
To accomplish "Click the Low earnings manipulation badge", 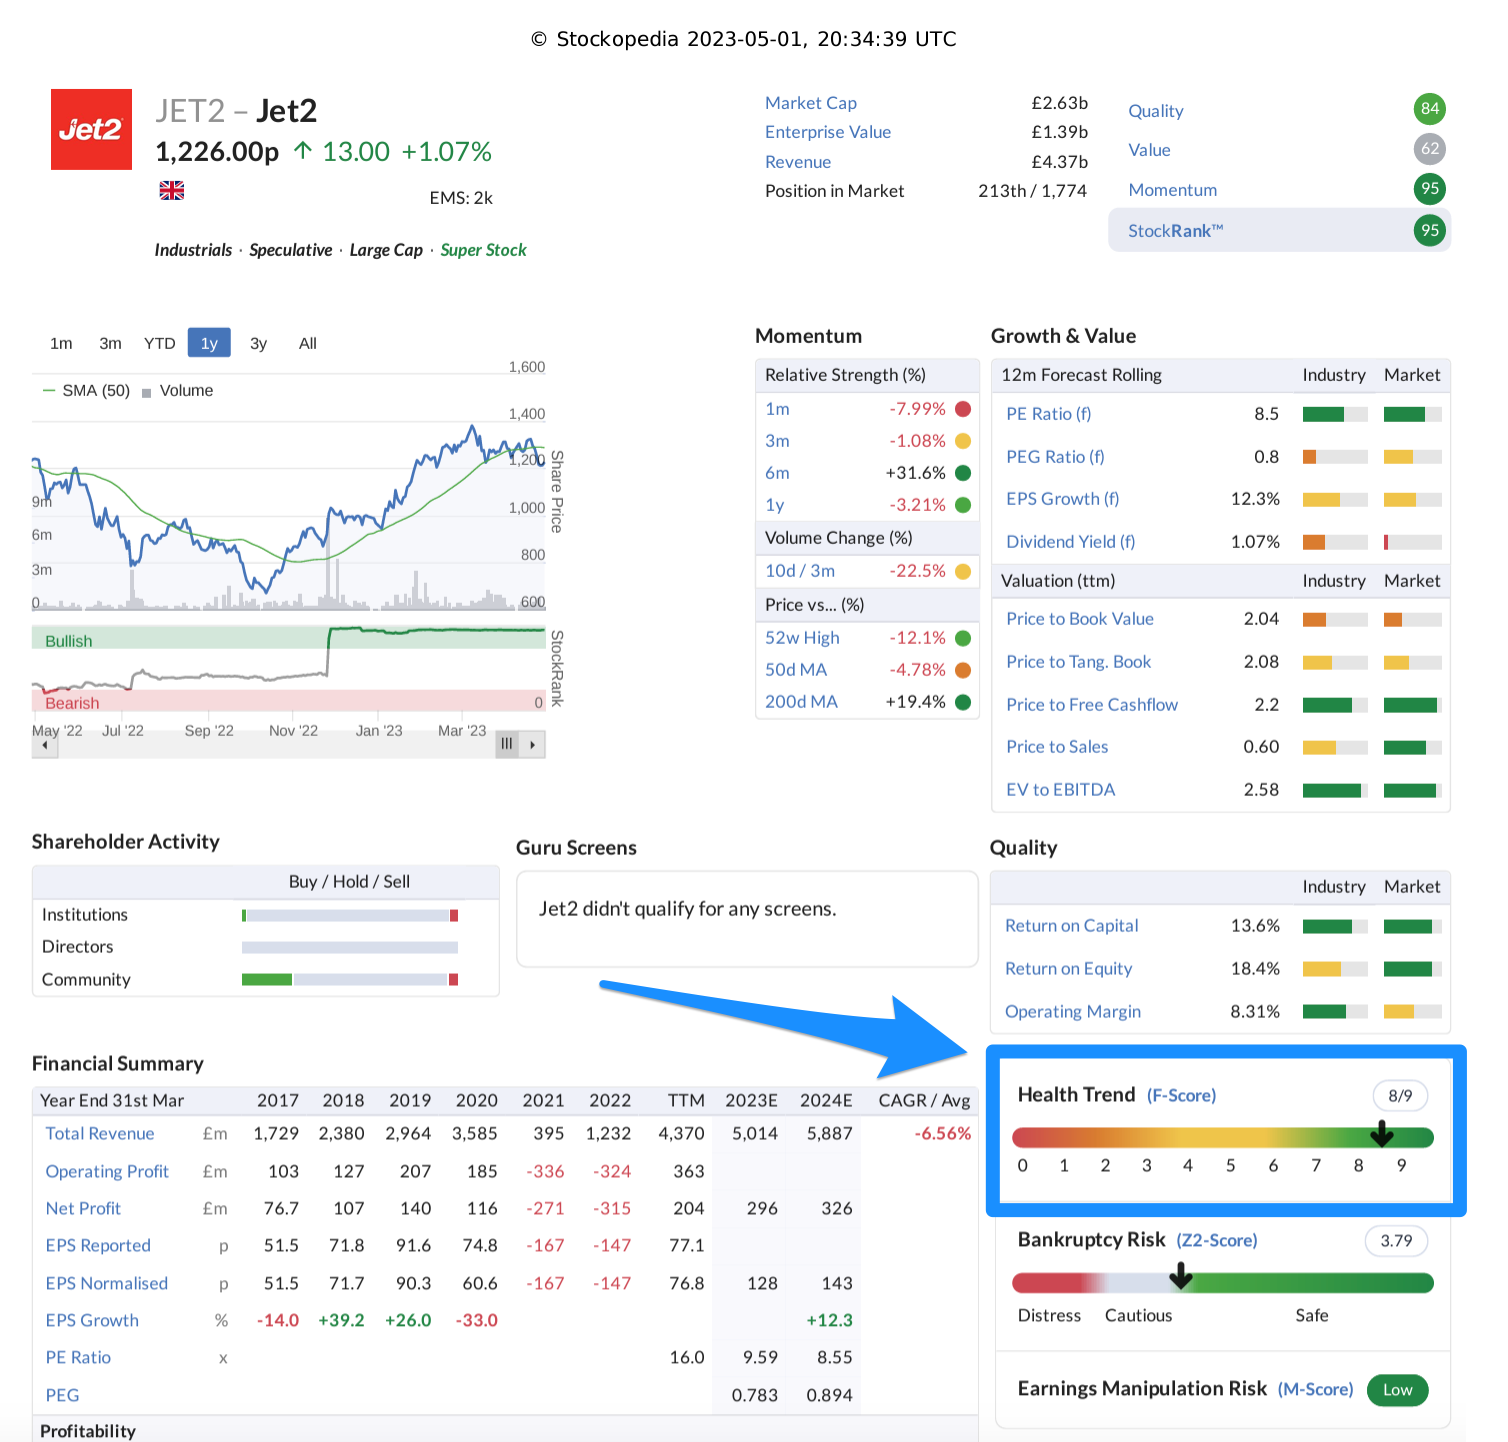I will [1397, 1390].
